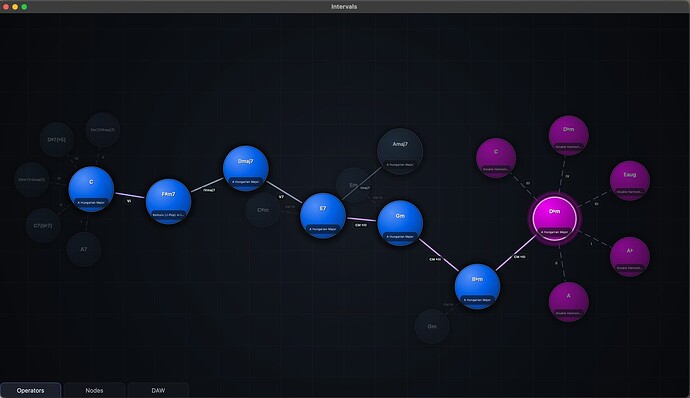Image resolution: width=690 pixels, height=398 pixels.
Task: Pick the purple D♭m suggestion at the top
Action: [569, 136]
